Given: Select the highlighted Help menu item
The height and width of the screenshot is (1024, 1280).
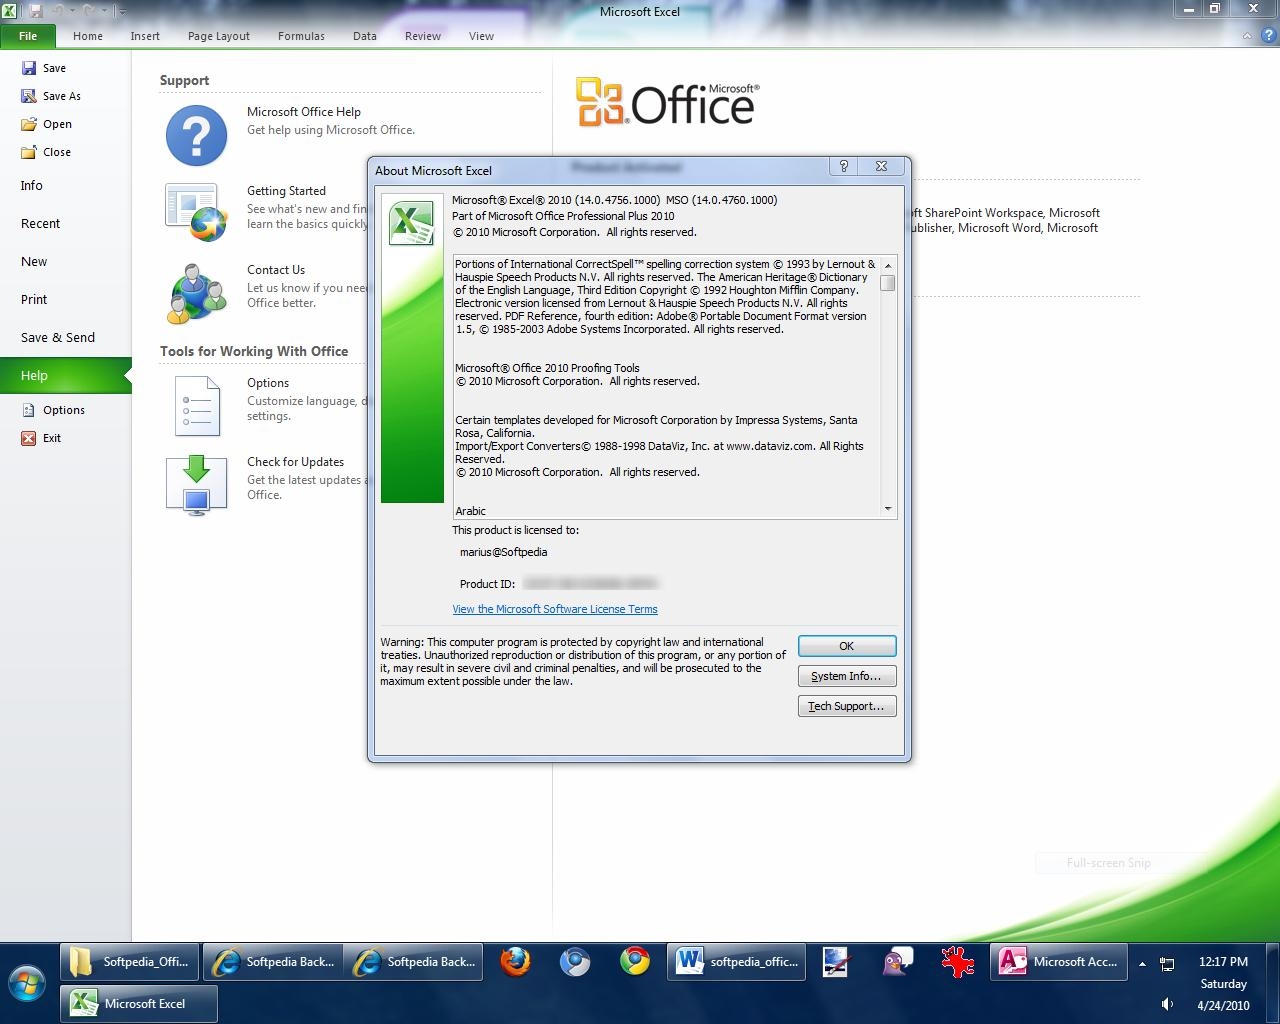Looking at the screenshot, I should coord(65,376).
